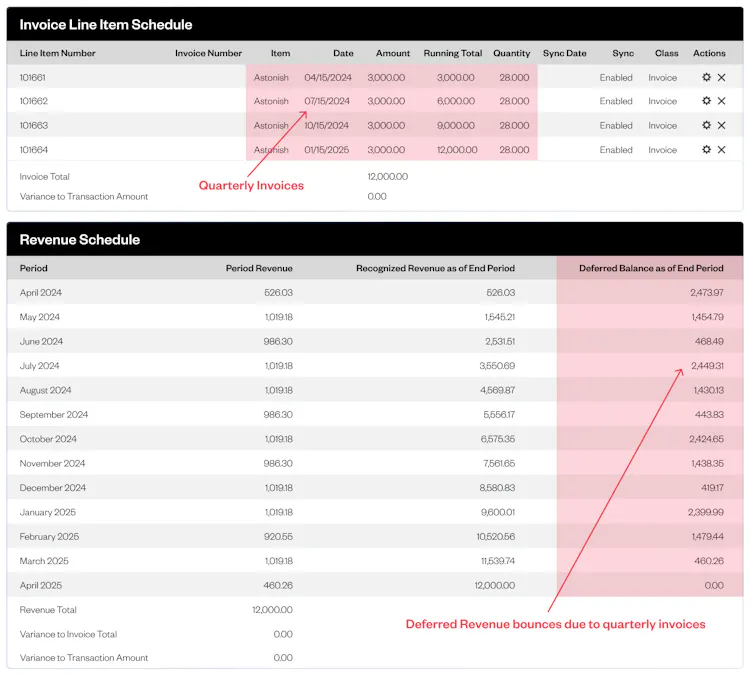Click the Period Revenue column header

pos(259,268)
